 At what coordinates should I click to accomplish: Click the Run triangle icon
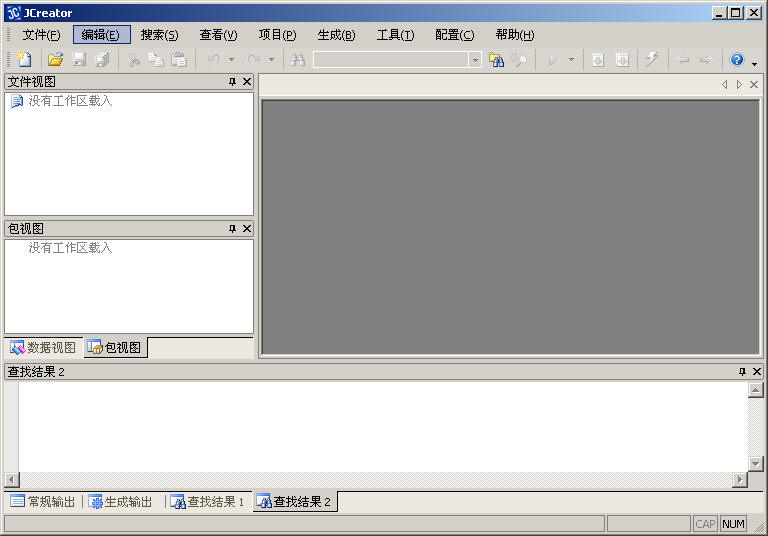point(552,60)
